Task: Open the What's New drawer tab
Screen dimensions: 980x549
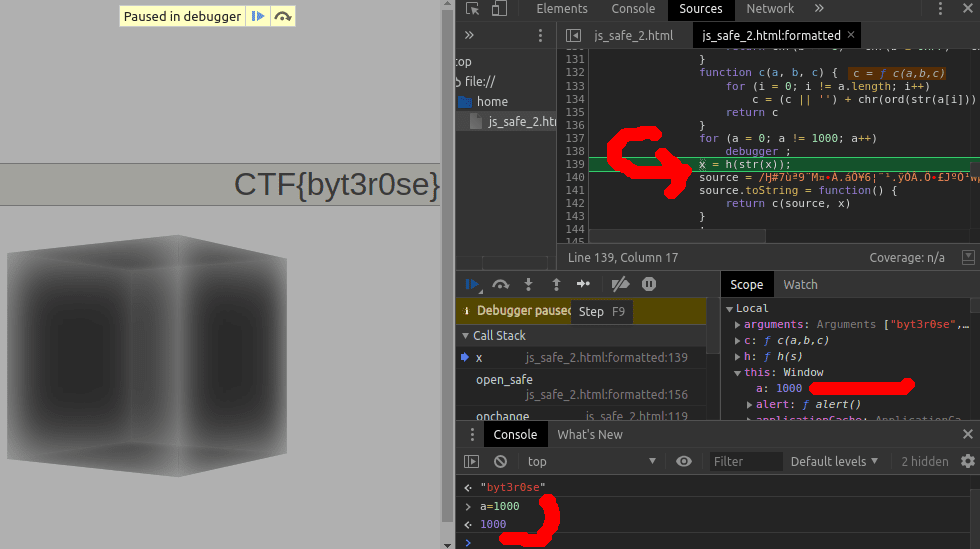Action: click(589, 435)
